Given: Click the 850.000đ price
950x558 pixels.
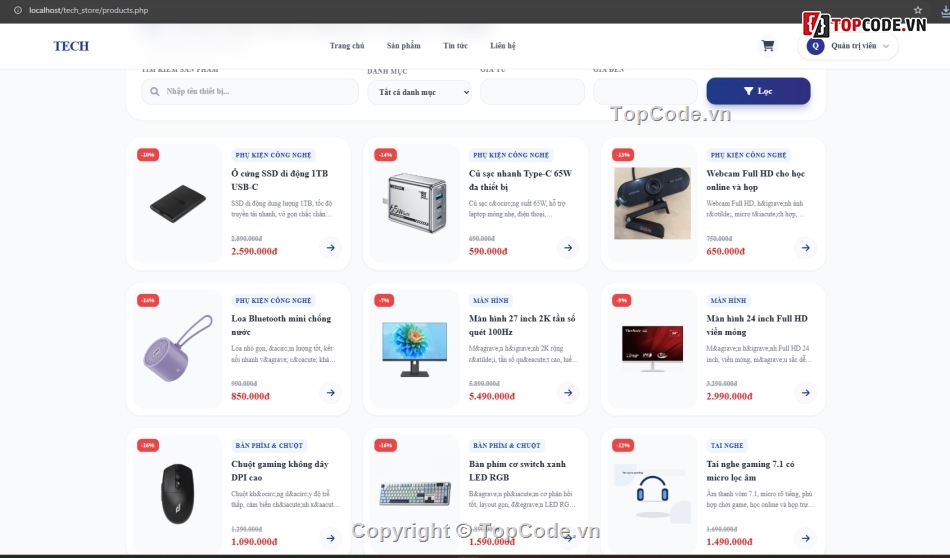Looking at the screenshot, I should point(250,396).
